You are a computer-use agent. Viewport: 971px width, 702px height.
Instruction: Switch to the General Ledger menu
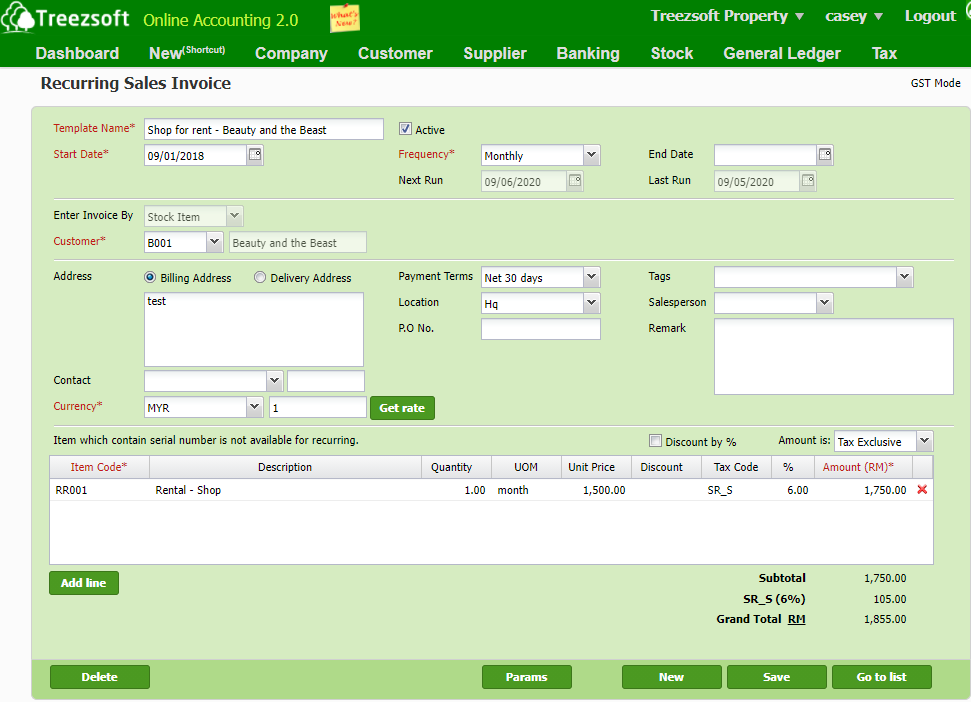coord(782,53)
